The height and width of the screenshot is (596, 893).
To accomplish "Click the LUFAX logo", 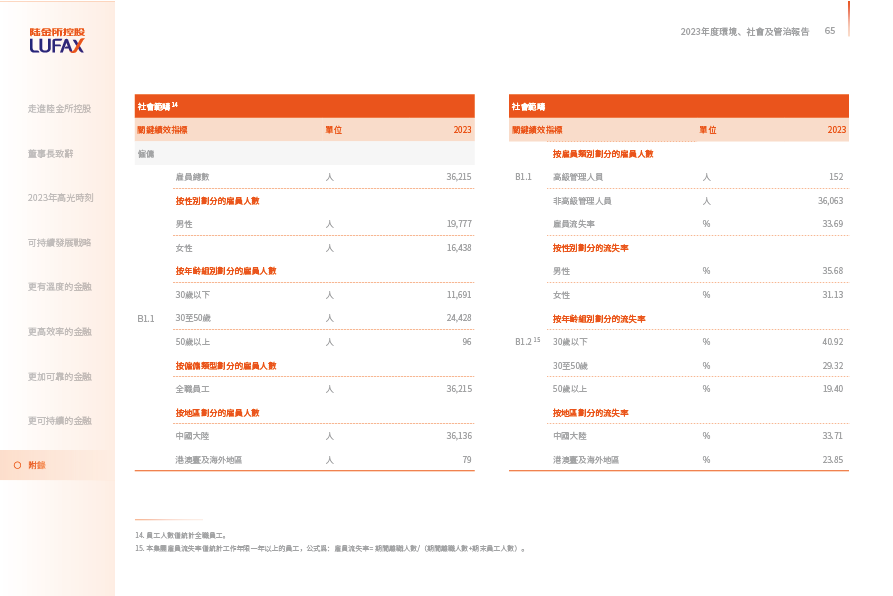I will 57,40.
